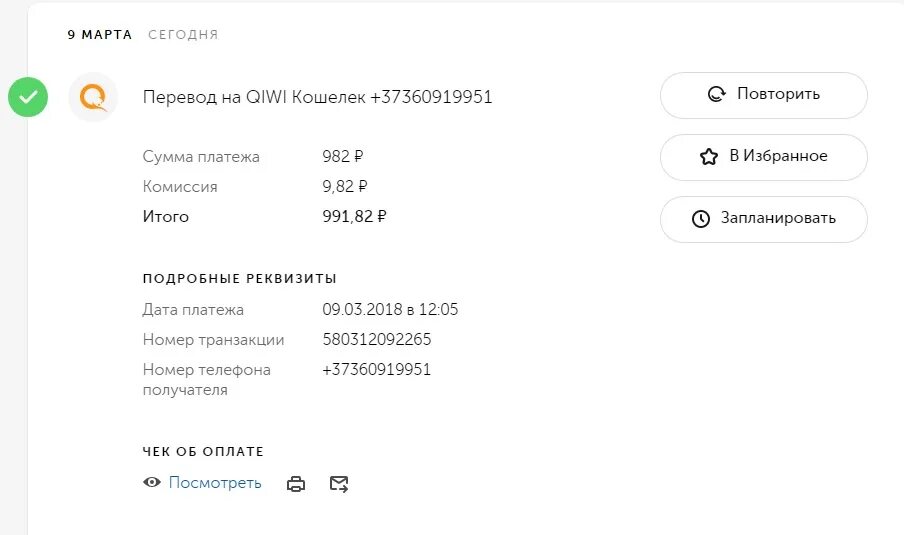Screen dimensions: 904x535
Task: Add payment to favorites via В Избранное
Action: (x=763, y=157)
